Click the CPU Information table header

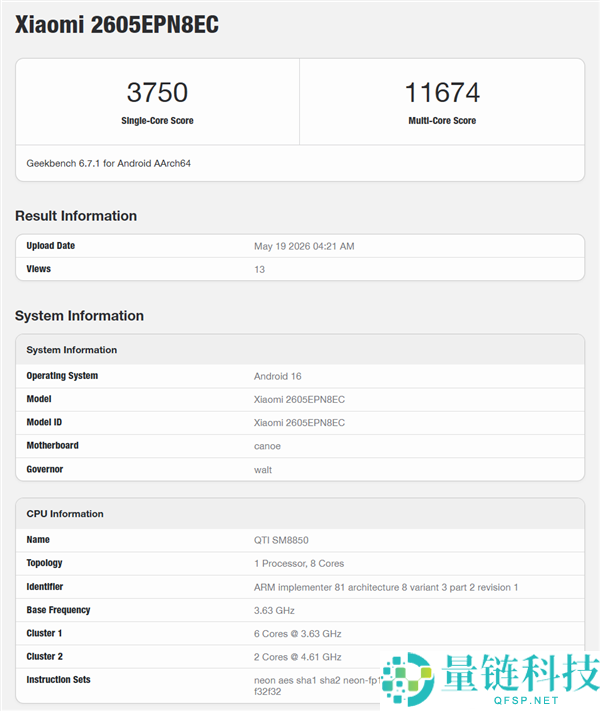click(x=65, y=514)
